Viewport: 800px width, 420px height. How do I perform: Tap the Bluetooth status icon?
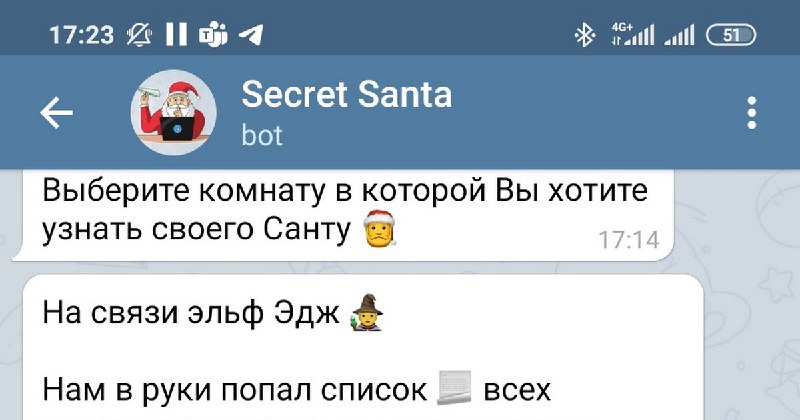(x=585, y=35)
